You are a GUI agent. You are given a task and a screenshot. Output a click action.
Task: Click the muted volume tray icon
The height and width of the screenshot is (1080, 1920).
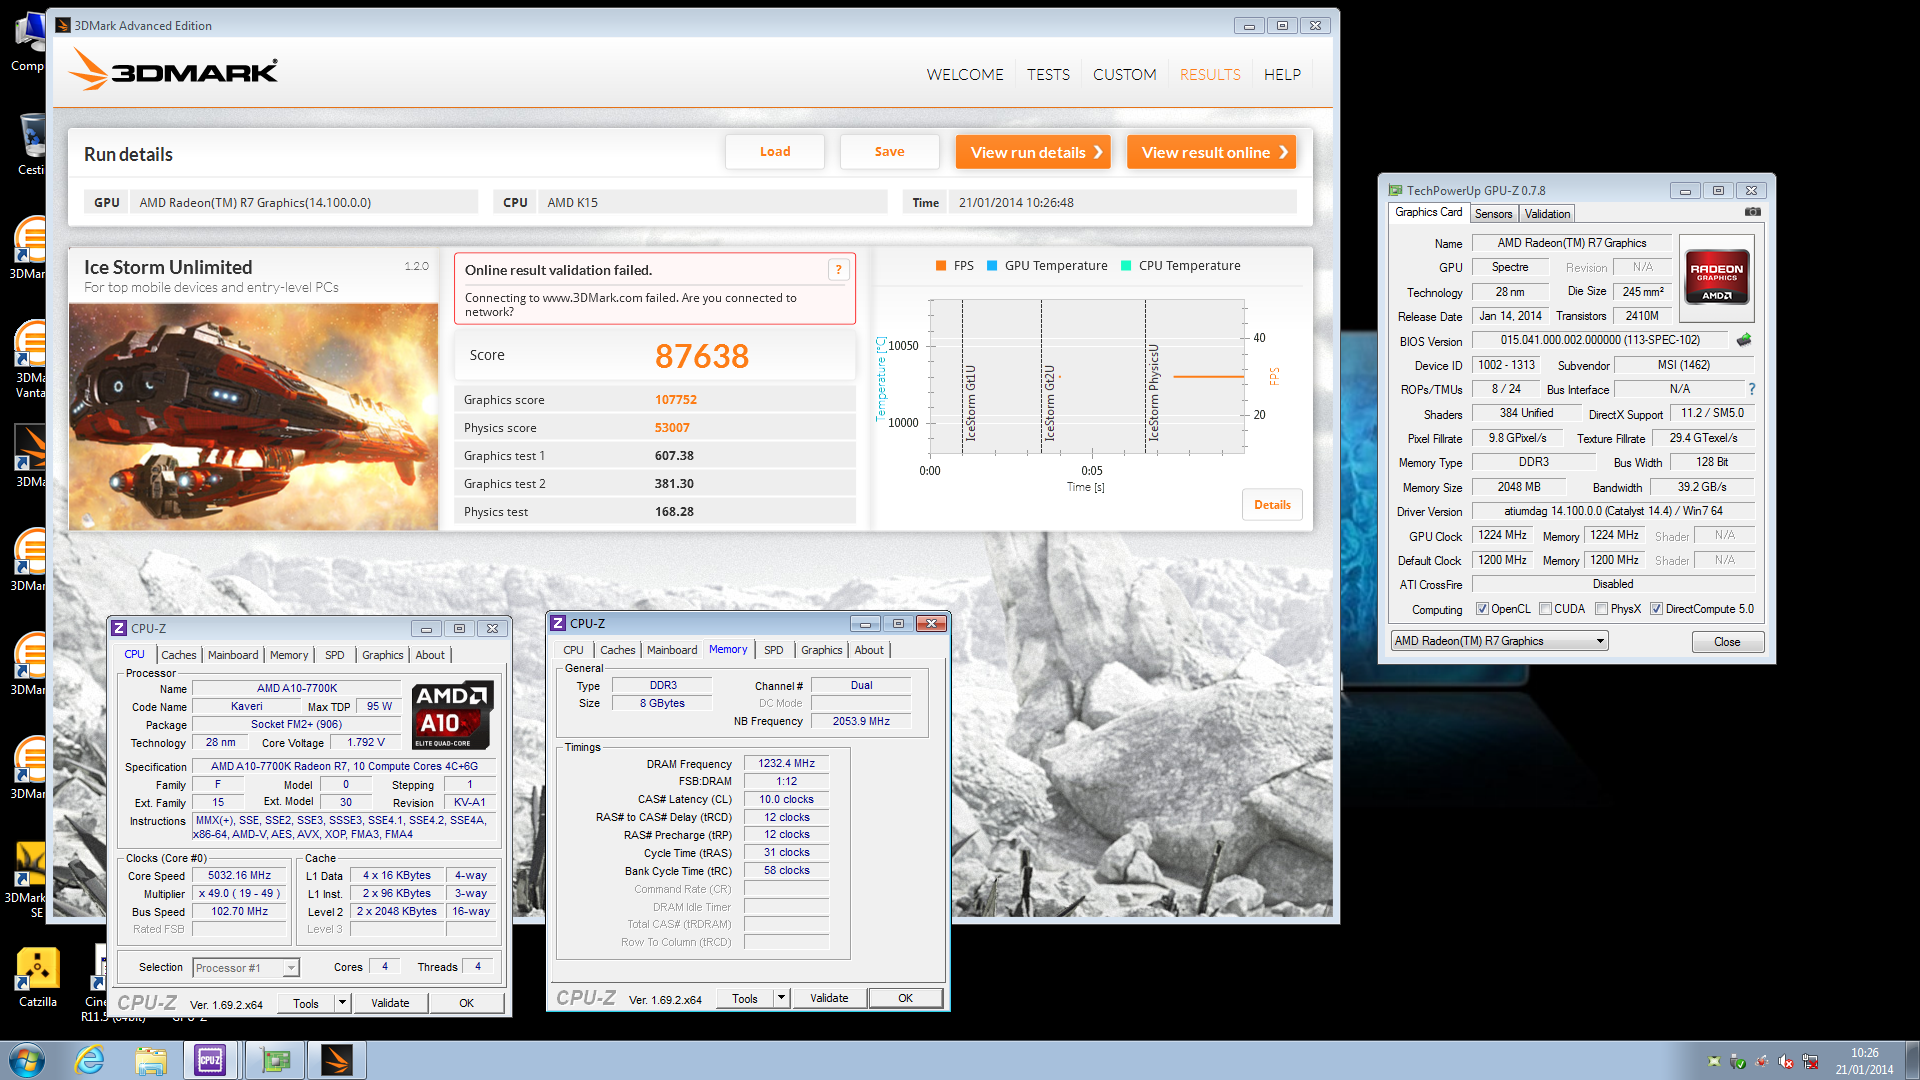coord(1786,1062)
